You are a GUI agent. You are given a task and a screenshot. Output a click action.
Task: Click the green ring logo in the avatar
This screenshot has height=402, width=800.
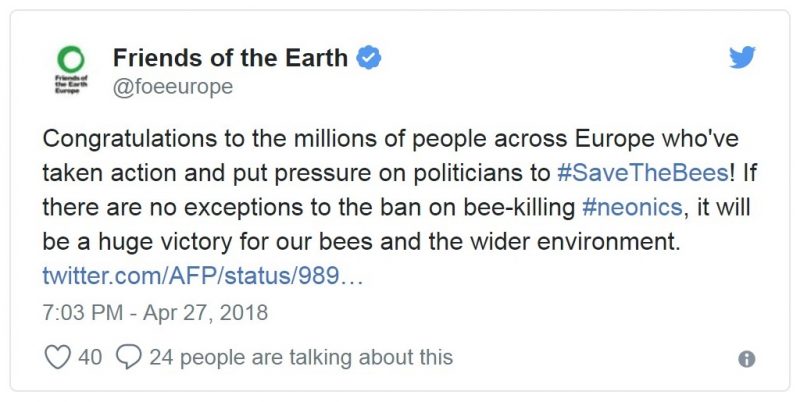tap(71, 59)
